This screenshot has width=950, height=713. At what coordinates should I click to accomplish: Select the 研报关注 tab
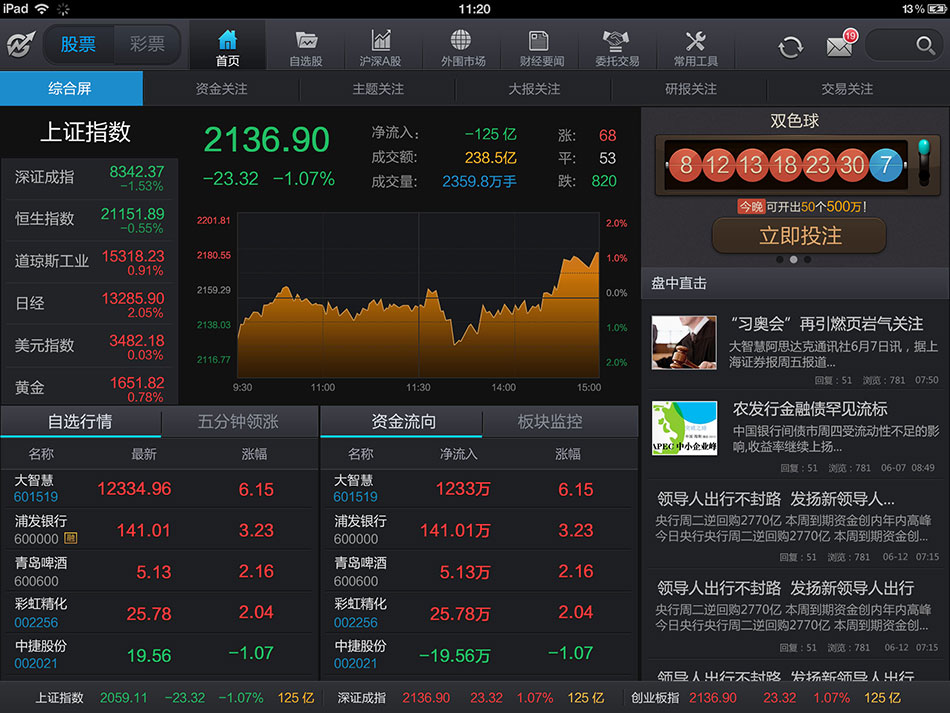click(690, 88)
